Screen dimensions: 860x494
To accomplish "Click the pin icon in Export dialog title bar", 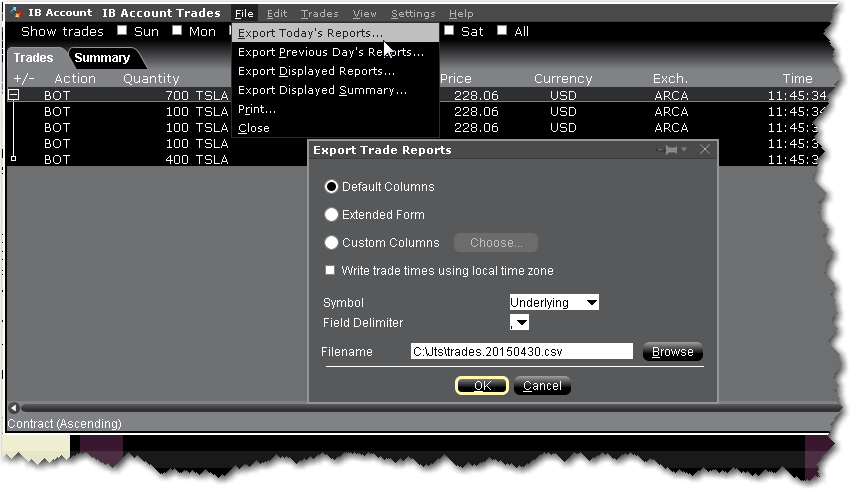I will pos(672,150).
